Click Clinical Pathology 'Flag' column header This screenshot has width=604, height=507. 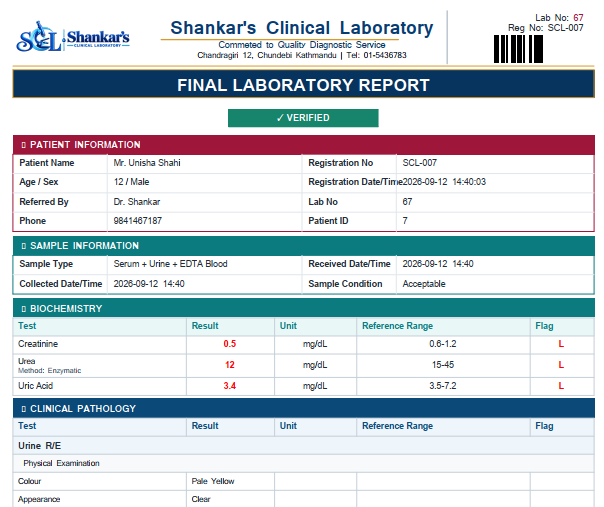(544, 426)
